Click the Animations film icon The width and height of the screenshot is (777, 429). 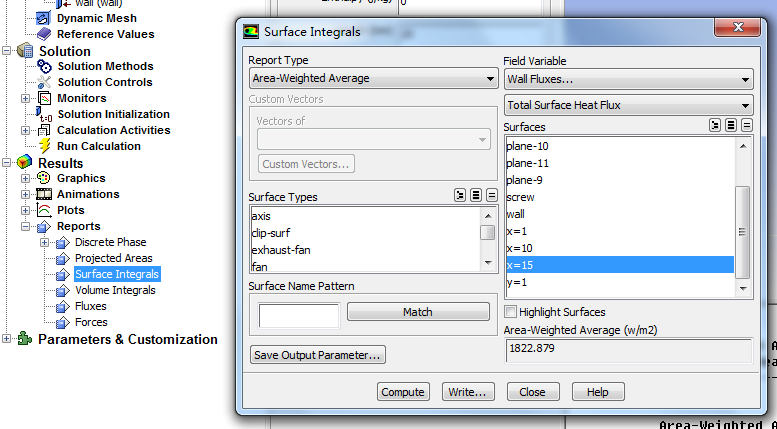coord(44,194)
